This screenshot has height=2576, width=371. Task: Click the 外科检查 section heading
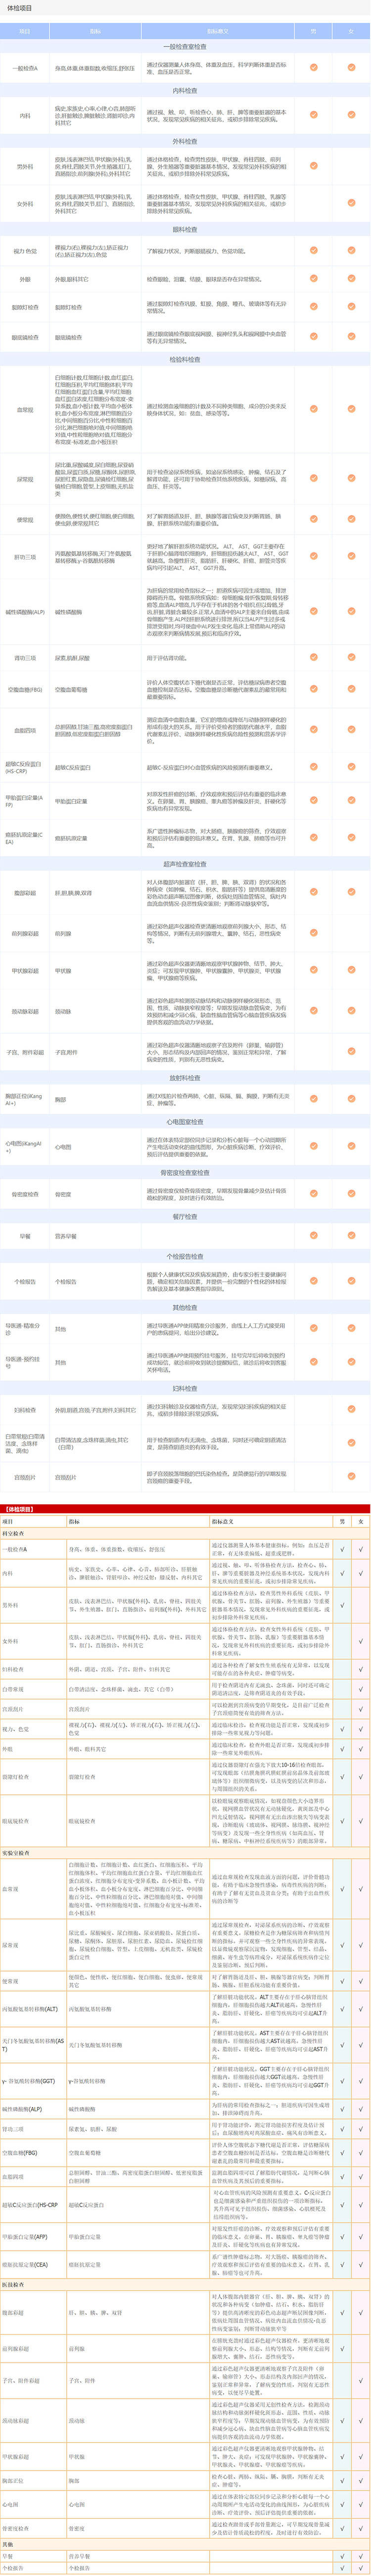pyautogui.click(x=185, y=141)
